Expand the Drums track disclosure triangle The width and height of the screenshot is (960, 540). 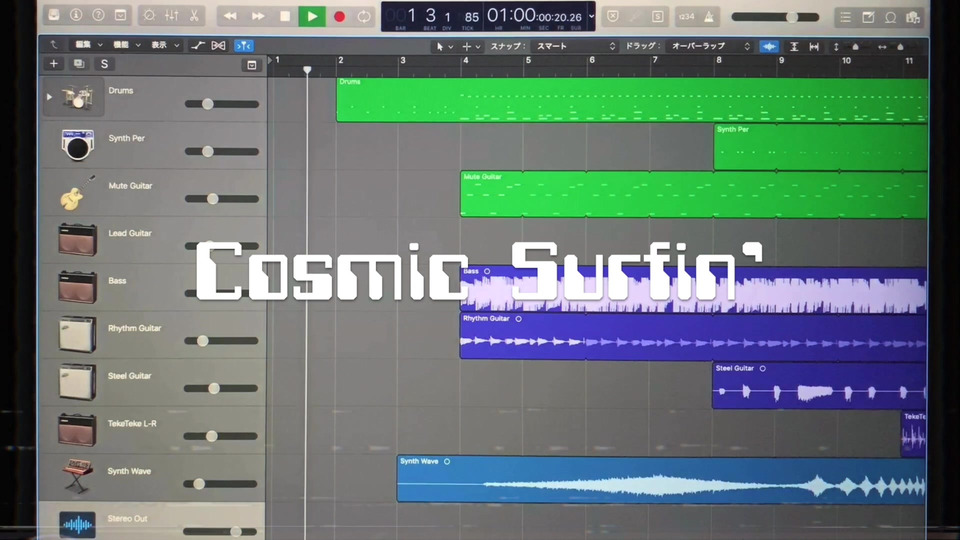pyautogui.click(x=49, y=97)
